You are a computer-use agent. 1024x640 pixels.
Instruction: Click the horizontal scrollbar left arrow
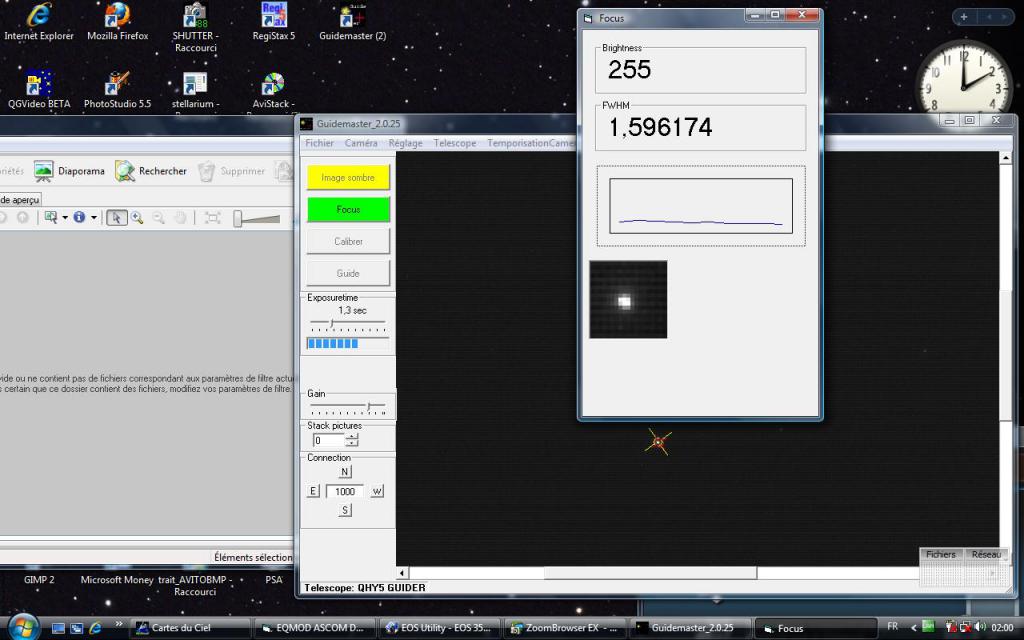point(402,573)
